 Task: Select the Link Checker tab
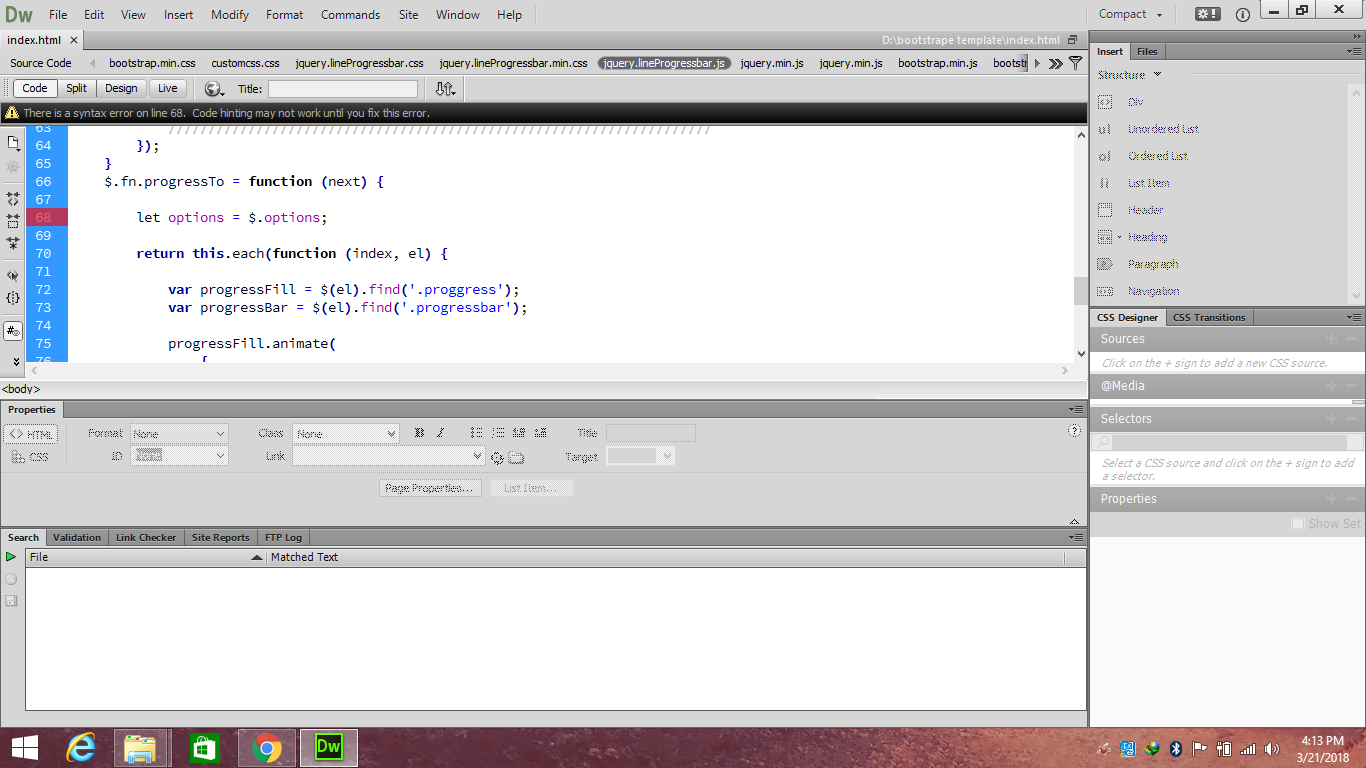(146, 537)
